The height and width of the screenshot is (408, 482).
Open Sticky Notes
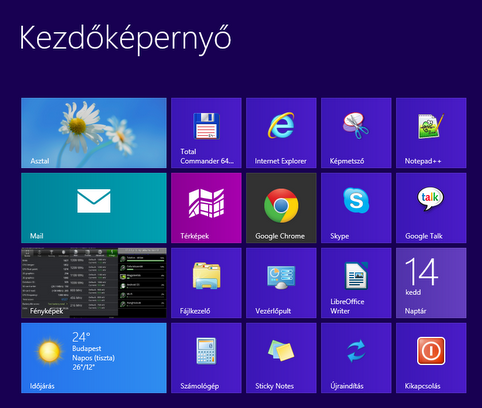281,358
